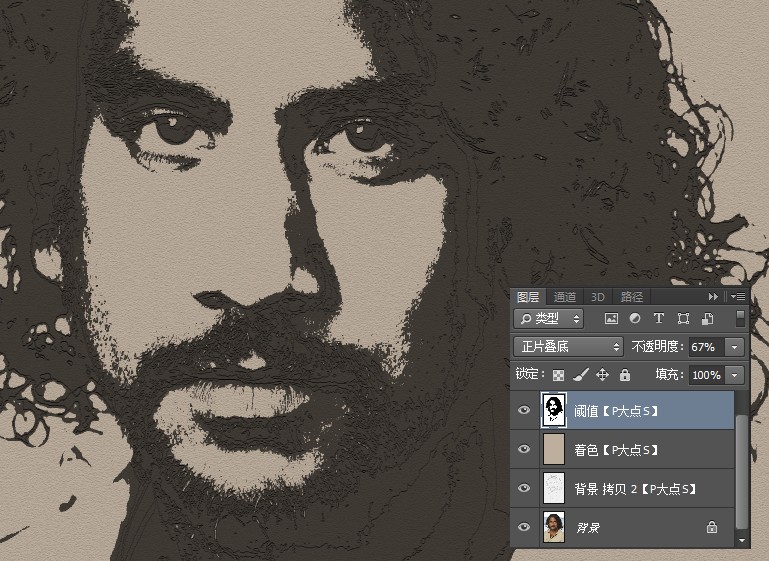Open the 正片叠底 blend mode dropdown

(x=568, y=347)
